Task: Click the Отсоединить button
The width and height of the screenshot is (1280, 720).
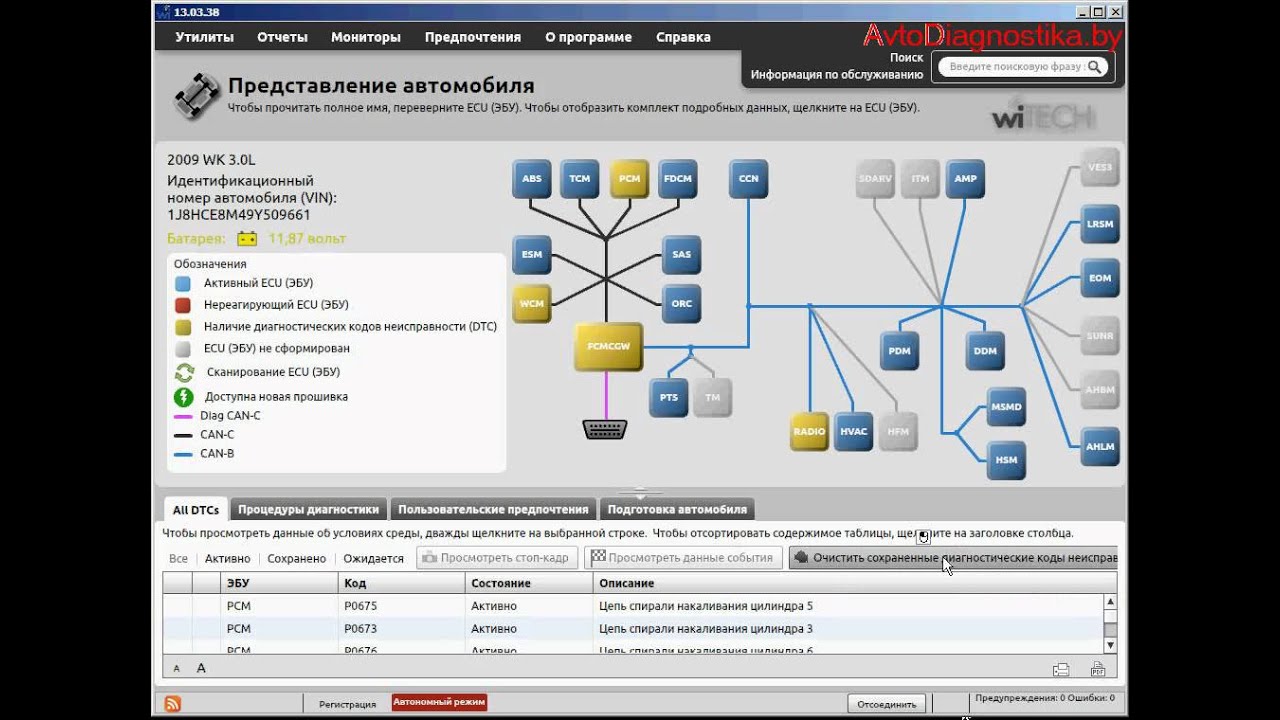Action: click(x=887, y=703)
